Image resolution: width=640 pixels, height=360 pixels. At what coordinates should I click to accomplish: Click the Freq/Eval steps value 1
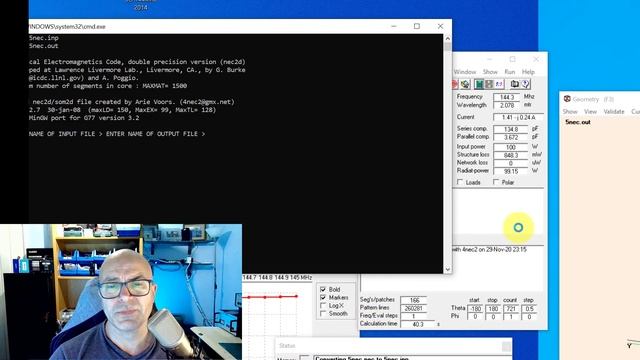point(413,316)
